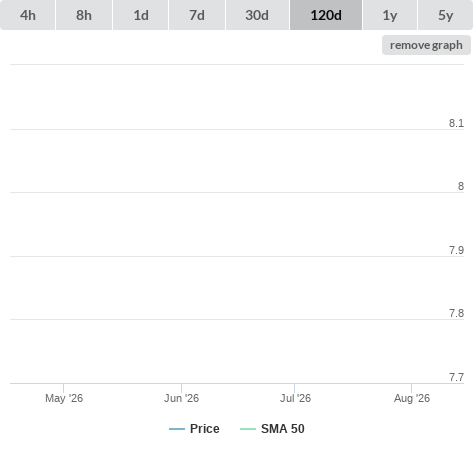The image size is (474, 455).
Task: Click the remove graph button
Action: tap(426, 45)
